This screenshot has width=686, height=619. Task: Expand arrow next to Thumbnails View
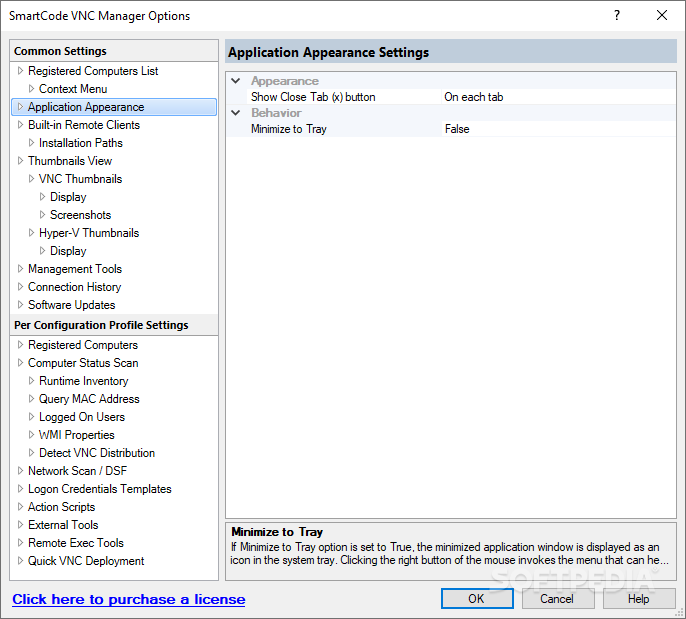point(20,161)
